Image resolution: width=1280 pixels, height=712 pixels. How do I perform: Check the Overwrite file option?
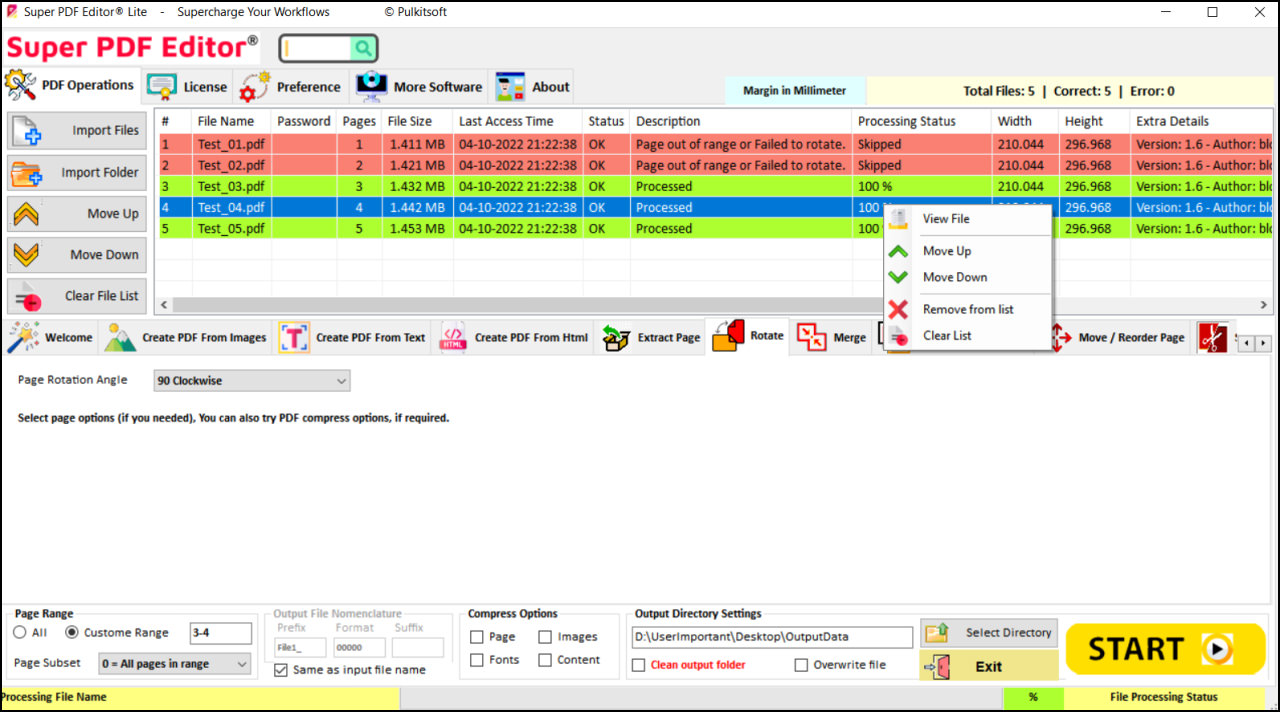coord(801,664)
